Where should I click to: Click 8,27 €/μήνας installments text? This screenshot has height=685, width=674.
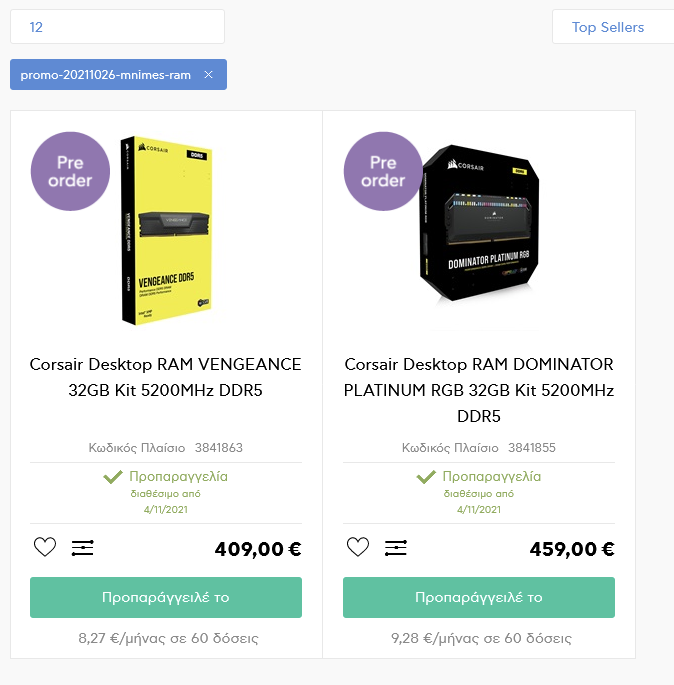coord(168,638)
